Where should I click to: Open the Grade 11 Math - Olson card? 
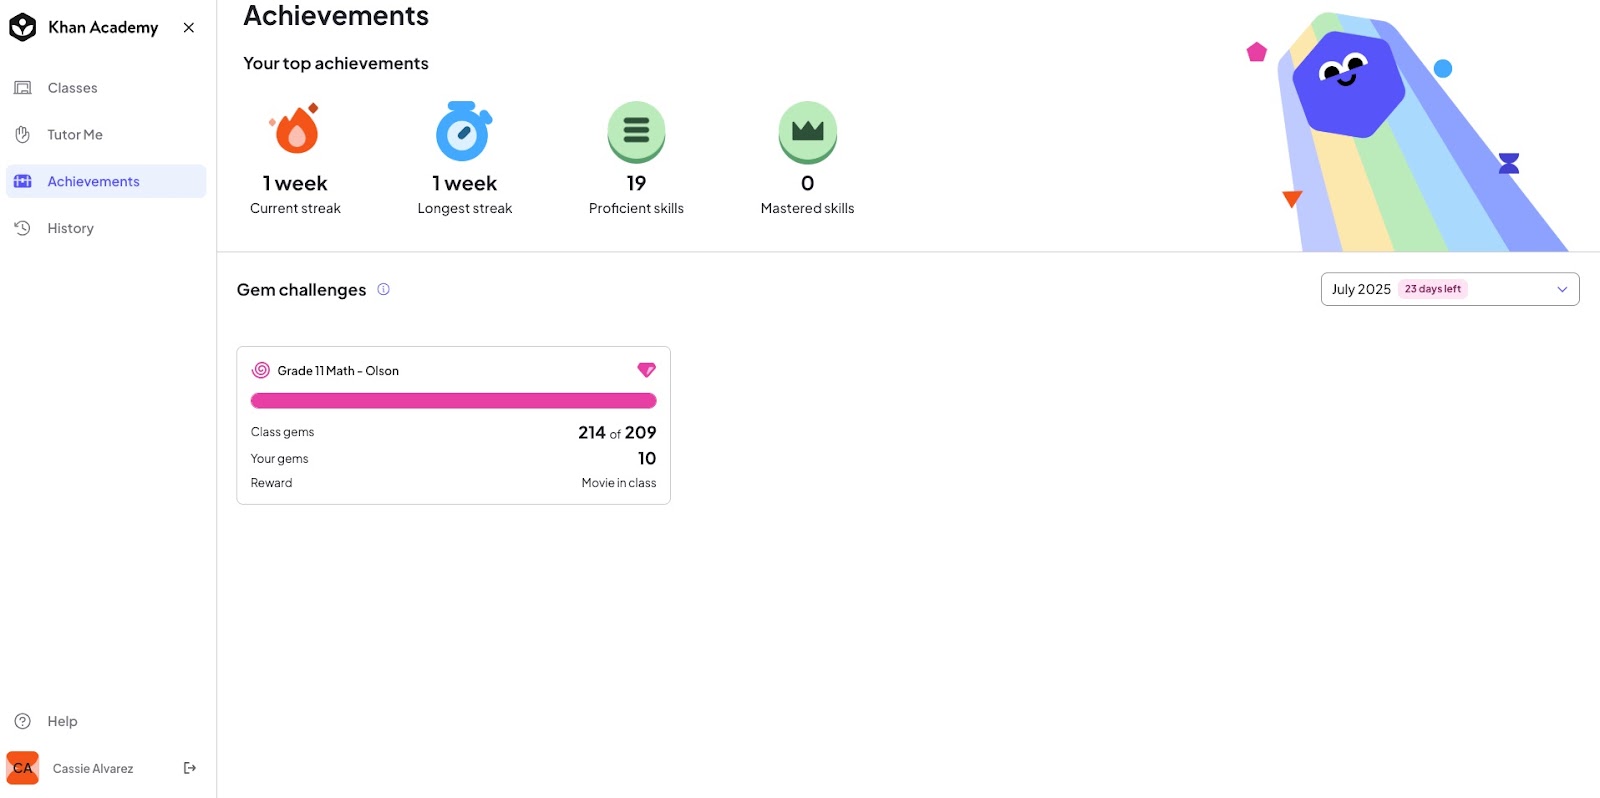click(x=453, y=425)
